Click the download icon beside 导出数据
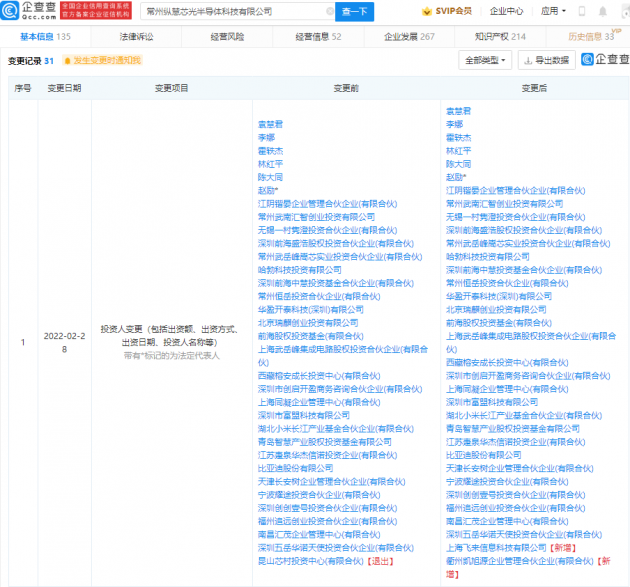 point(528,61)
